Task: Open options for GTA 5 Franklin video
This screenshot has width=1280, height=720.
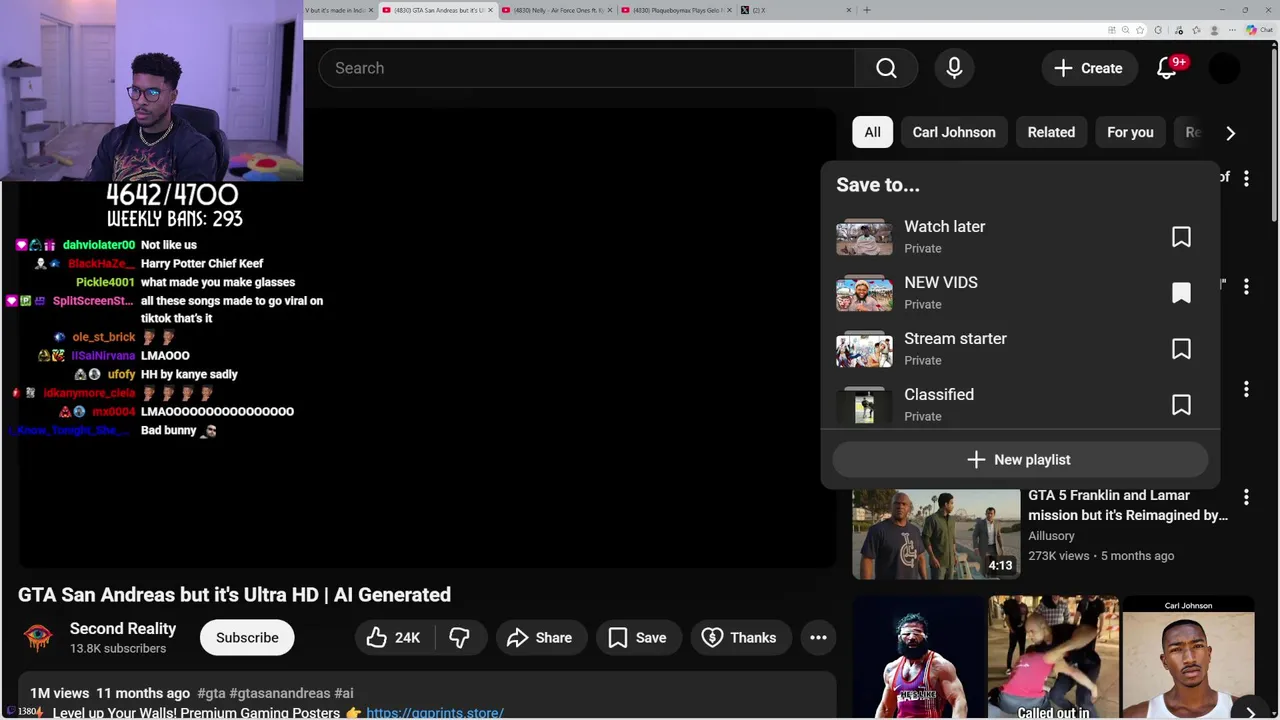Action: [1246, 497]
